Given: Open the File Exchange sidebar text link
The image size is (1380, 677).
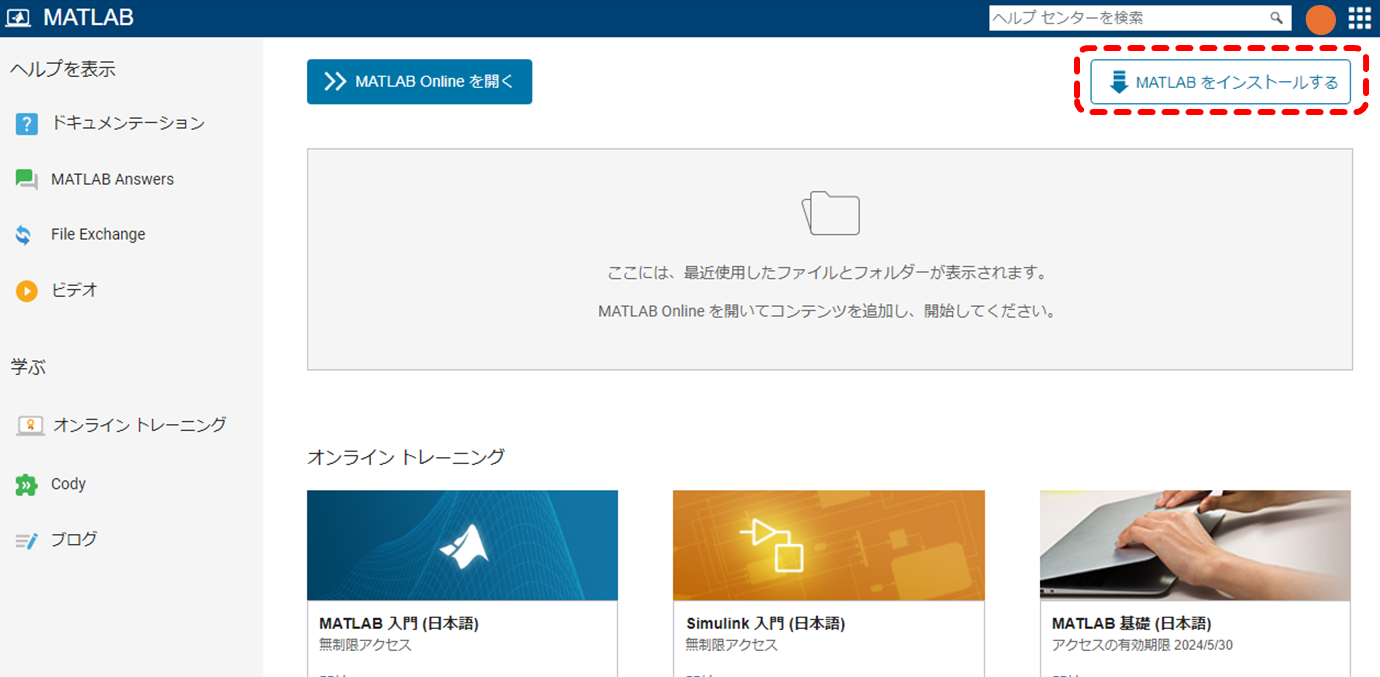Looking at the screenshot, I should tap(98, 234).
